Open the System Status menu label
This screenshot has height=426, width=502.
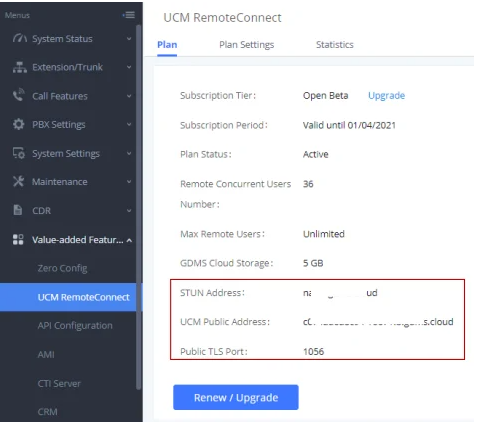[x=62, y=39]
